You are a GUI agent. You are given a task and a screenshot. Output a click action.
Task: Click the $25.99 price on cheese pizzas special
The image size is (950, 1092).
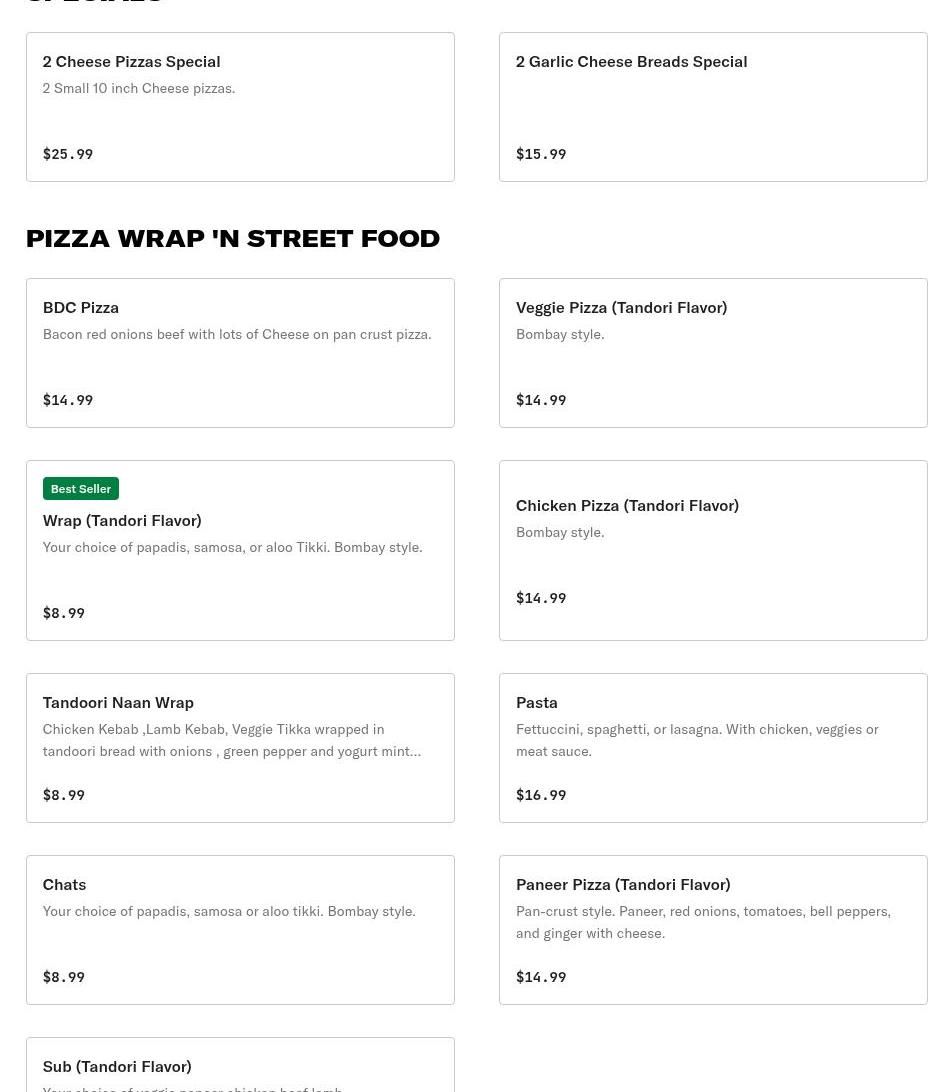[68, 154]
